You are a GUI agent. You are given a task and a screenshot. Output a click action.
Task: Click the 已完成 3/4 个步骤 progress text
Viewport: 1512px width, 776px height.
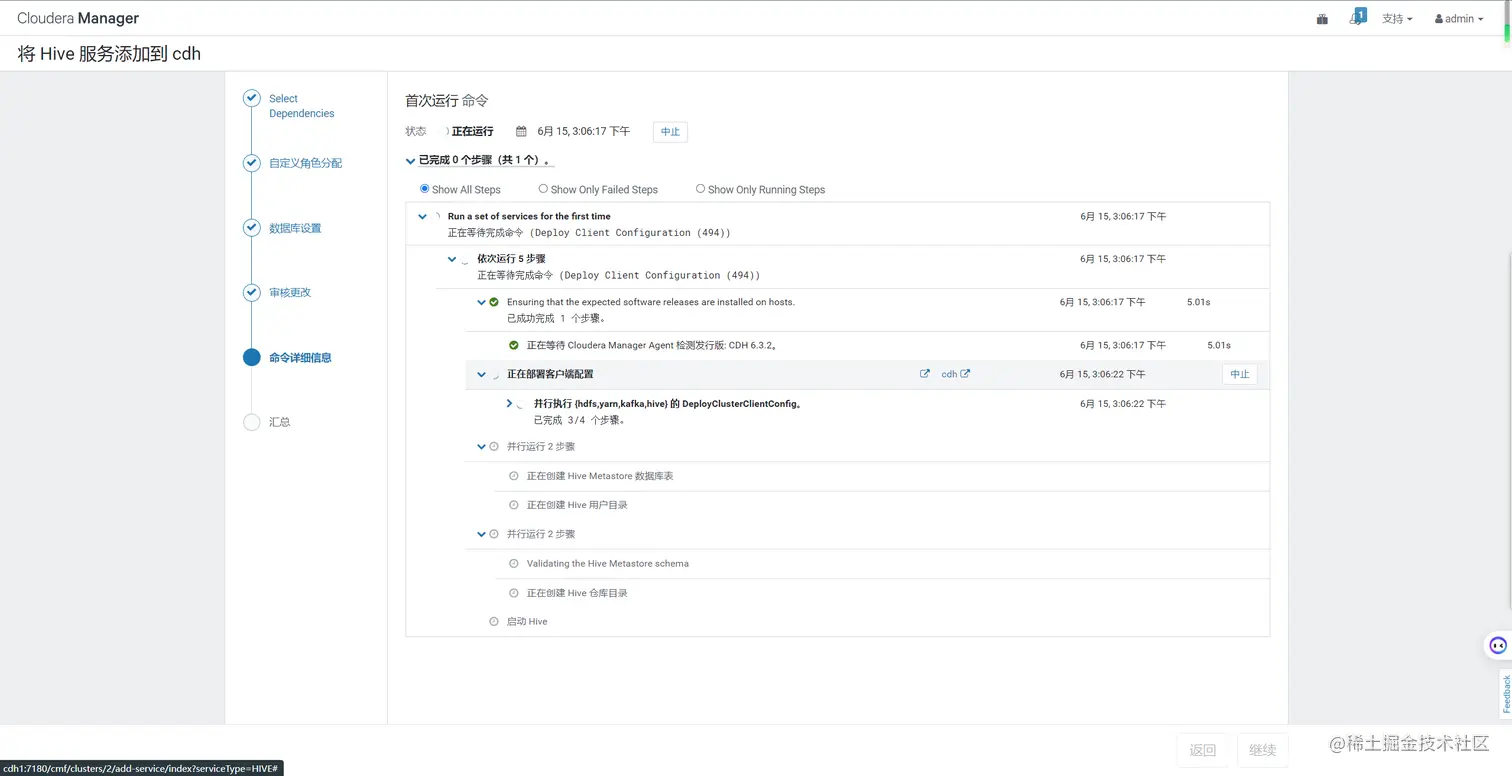(579, 420)
